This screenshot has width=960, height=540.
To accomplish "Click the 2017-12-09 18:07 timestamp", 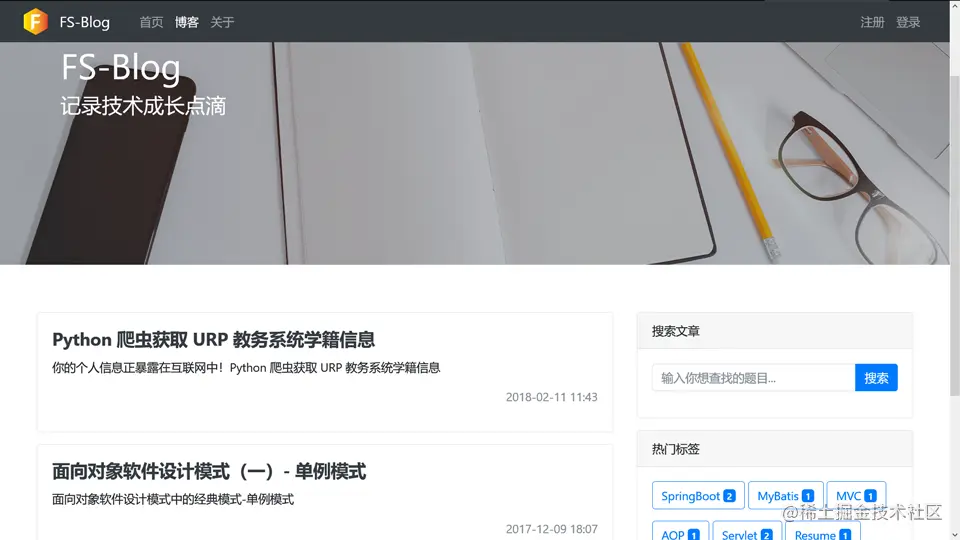I will coord(551,528).
